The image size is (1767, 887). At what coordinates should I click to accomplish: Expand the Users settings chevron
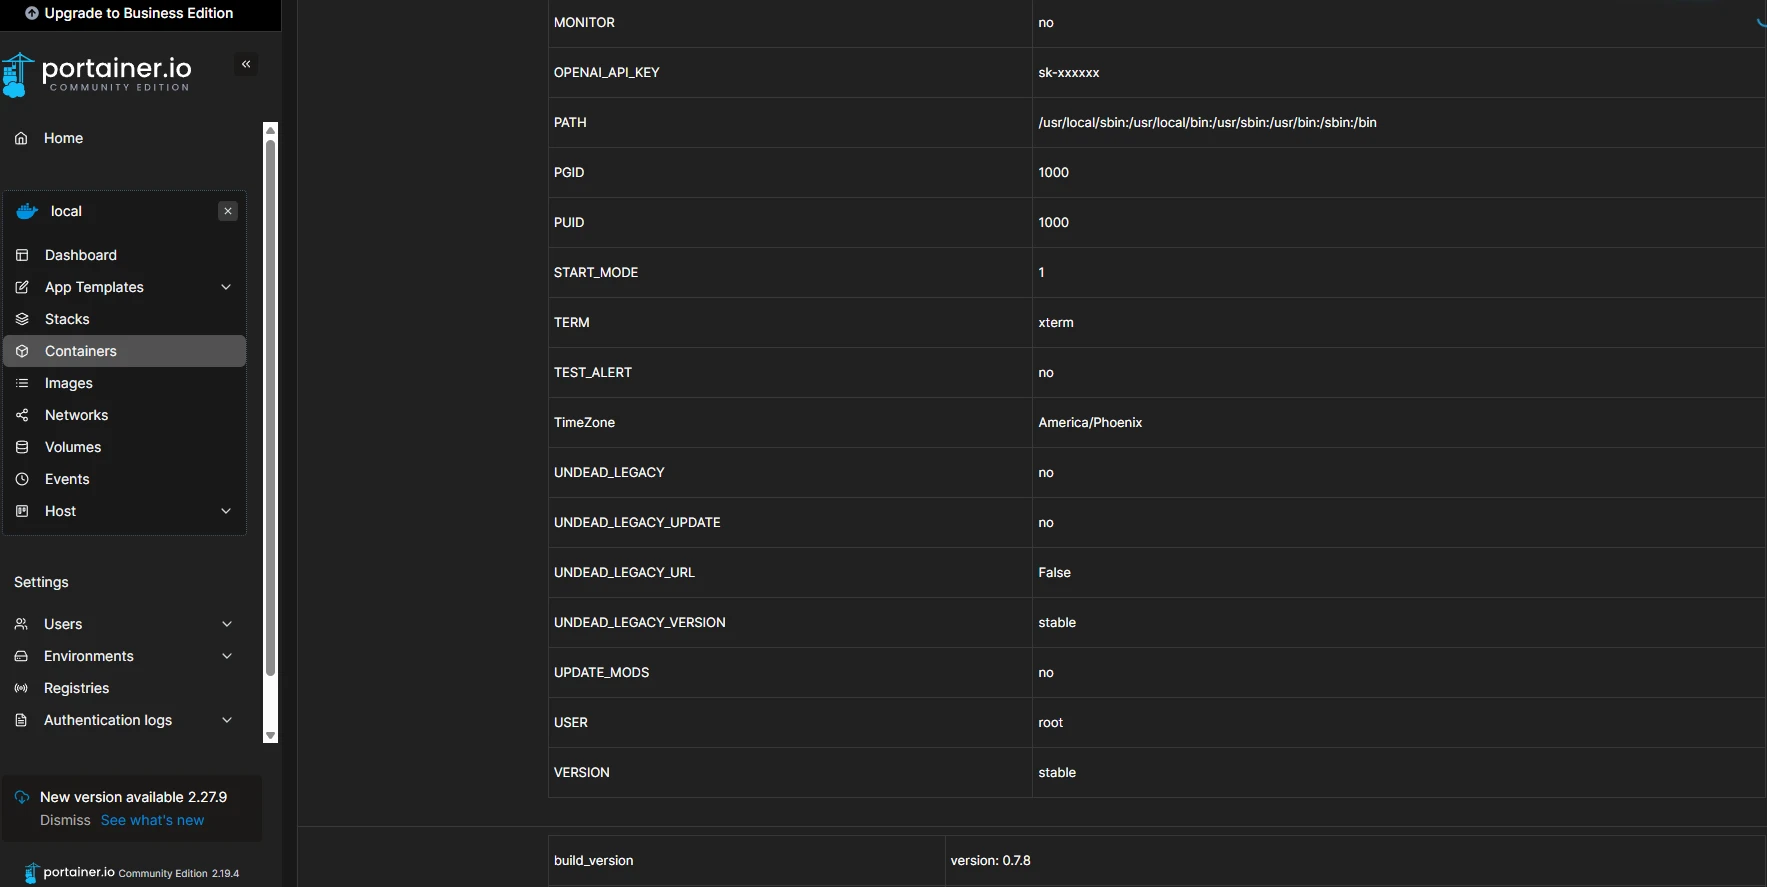[227, 624]
